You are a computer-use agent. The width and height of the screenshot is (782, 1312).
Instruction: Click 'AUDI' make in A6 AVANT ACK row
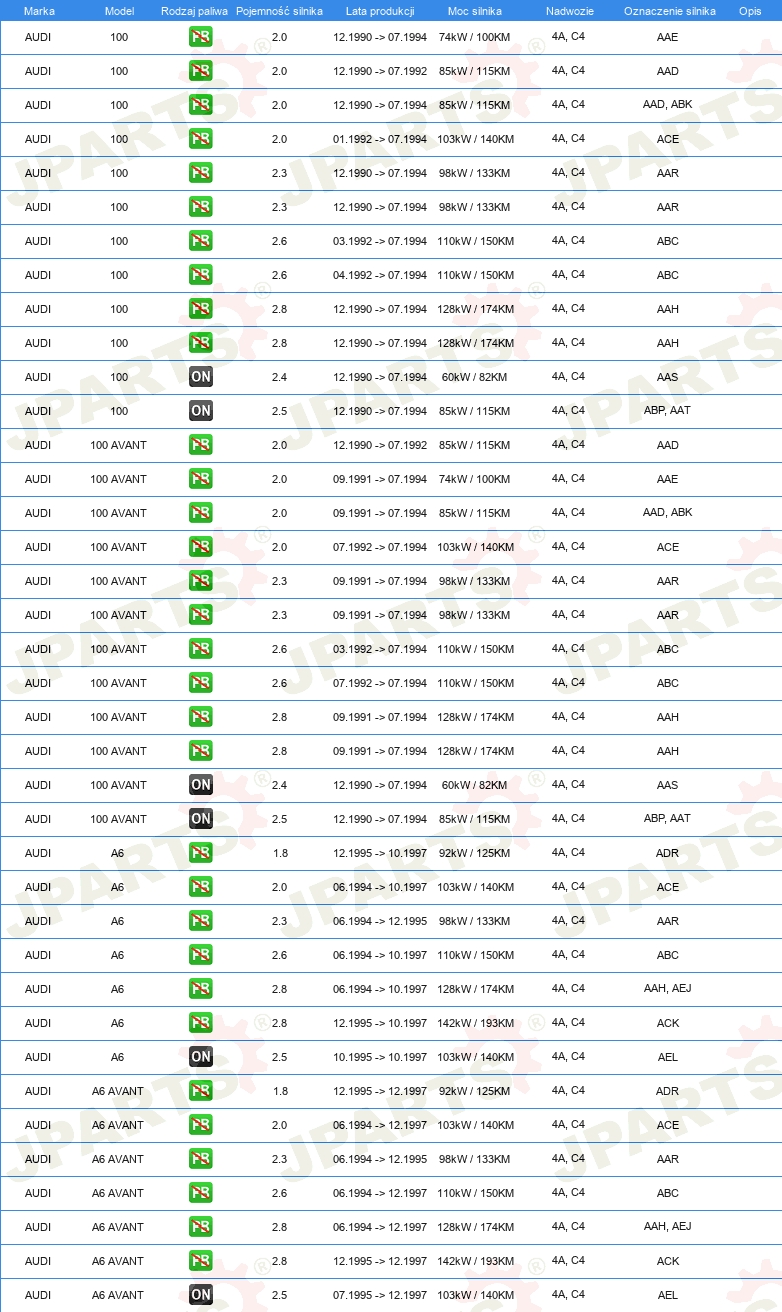pyautogui.click(x=38, y=1261)
